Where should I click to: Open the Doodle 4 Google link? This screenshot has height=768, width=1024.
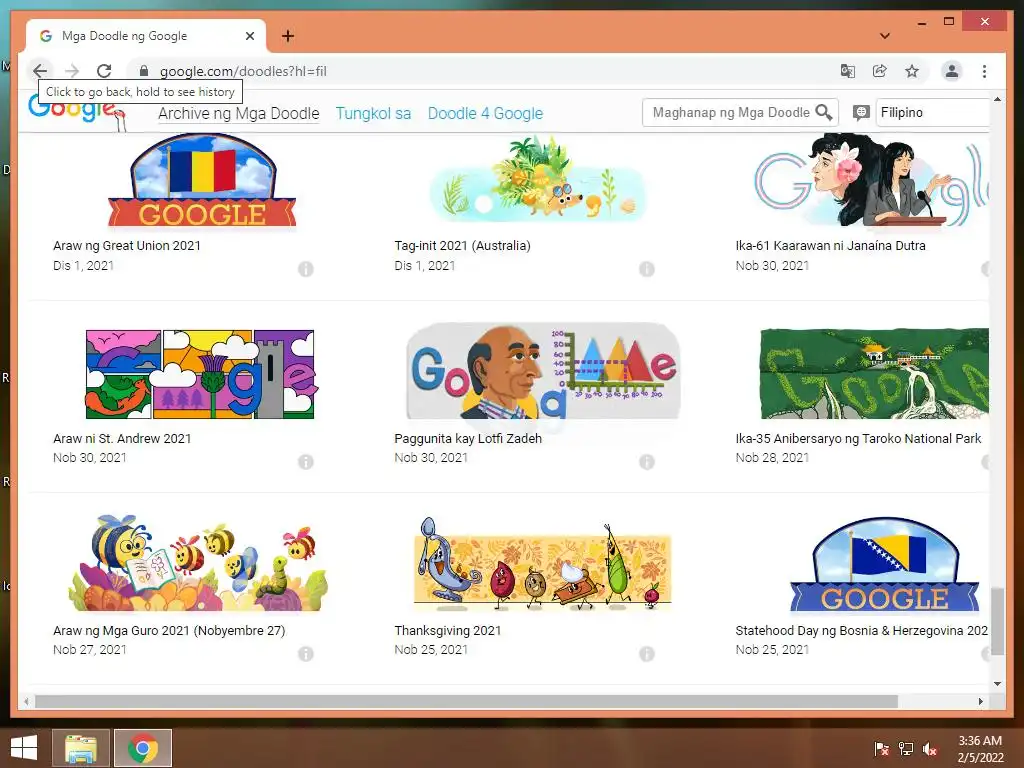click(x=485, y=113)
